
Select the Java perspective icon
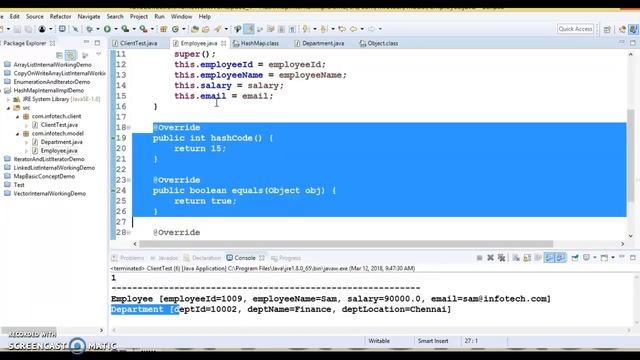[x=633, y=29]
